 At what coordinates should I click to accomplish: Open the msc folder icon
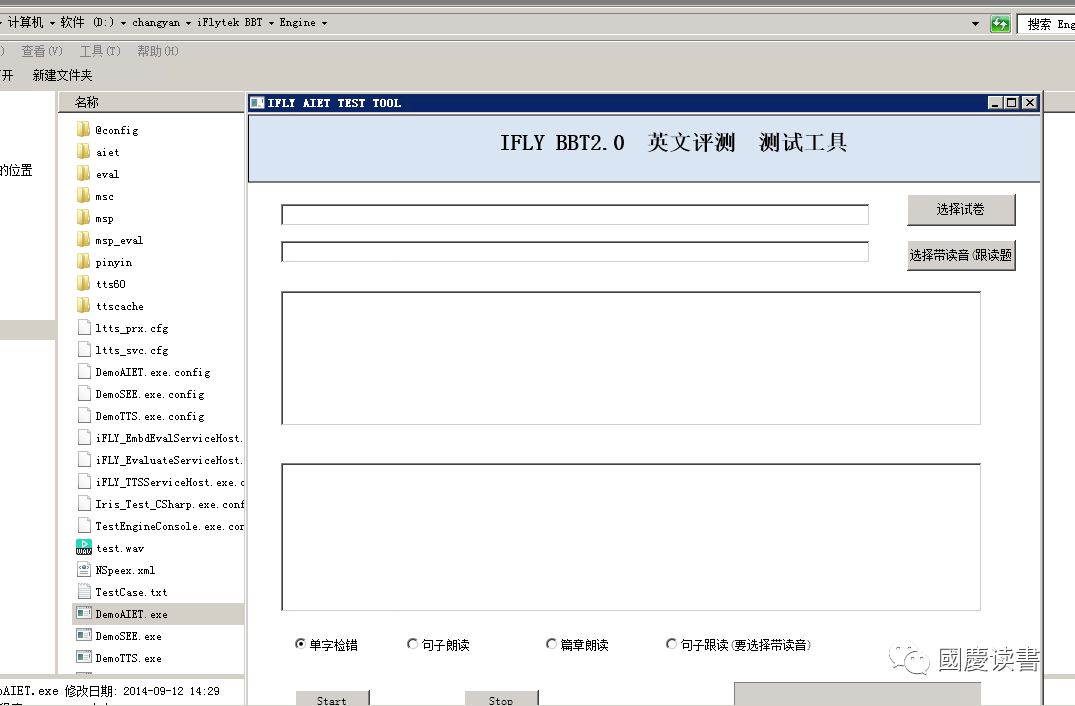coord(84,196)
